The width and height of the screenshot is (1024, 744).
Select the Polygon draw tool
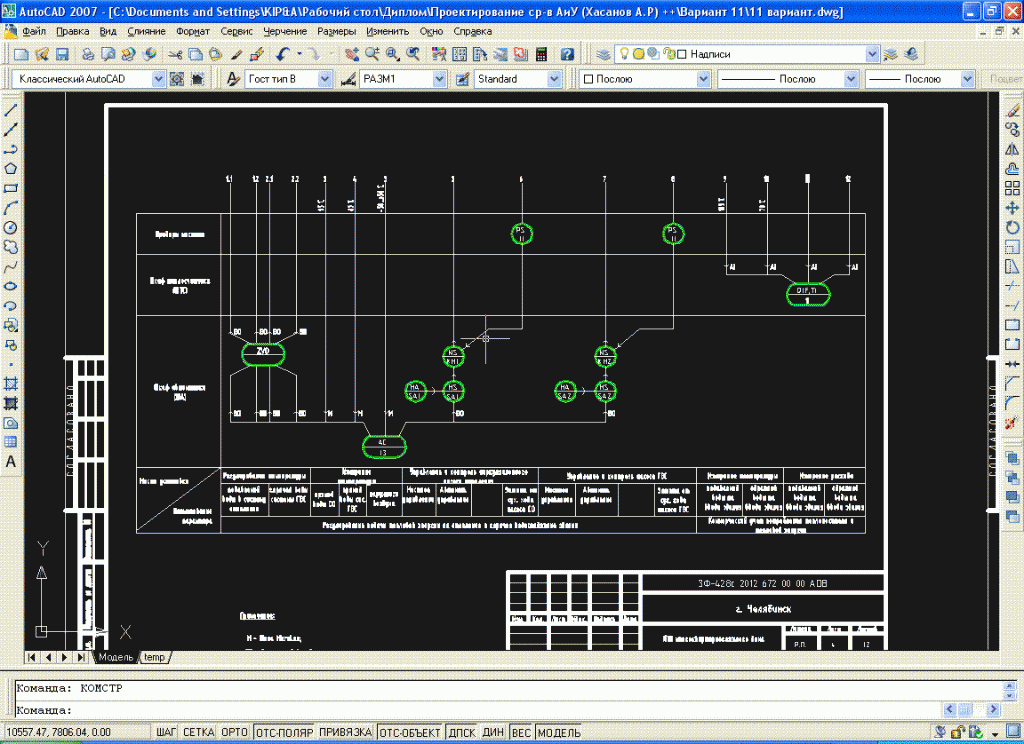pyautogui.click(x=10, y=169)
